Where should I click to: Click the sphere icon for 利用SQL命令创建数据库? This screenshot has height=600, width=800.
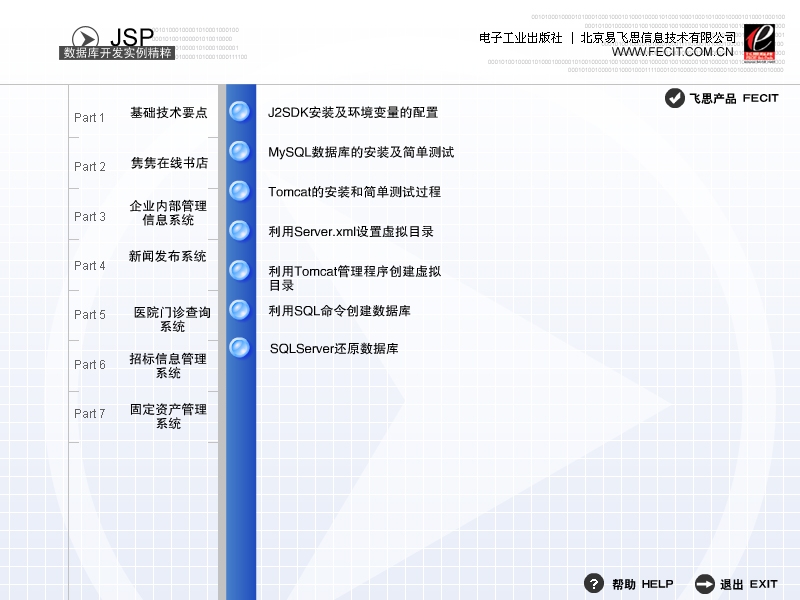click(x=240, y=310)
